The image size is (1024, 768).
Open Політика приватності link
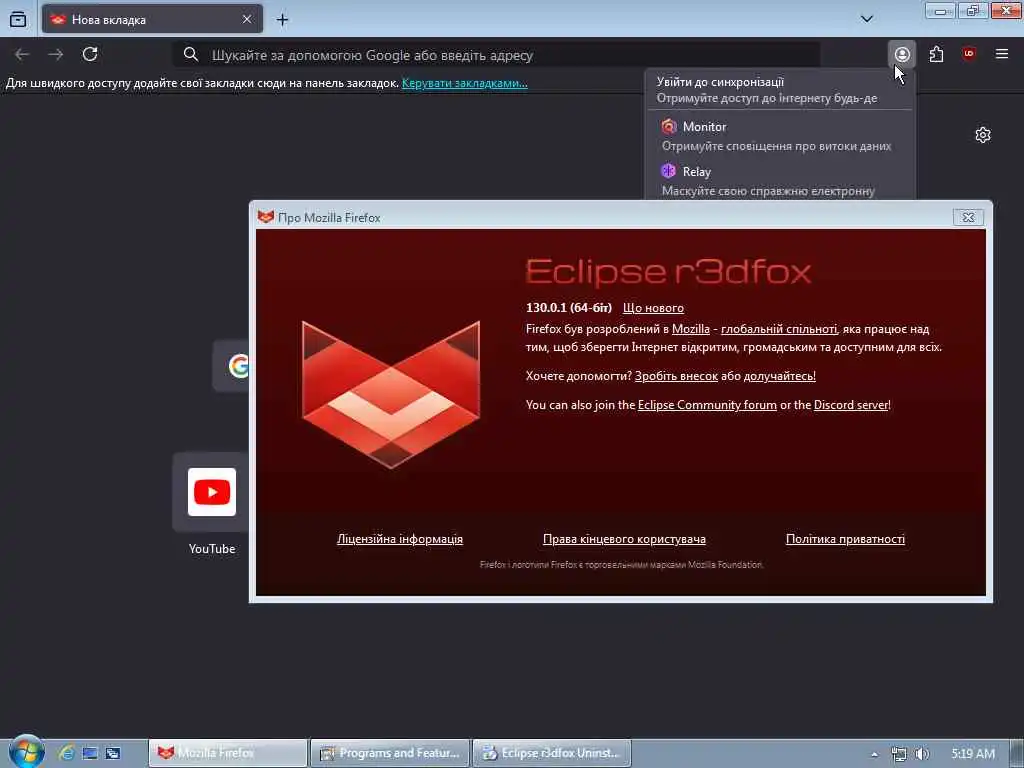click(845, 539)
